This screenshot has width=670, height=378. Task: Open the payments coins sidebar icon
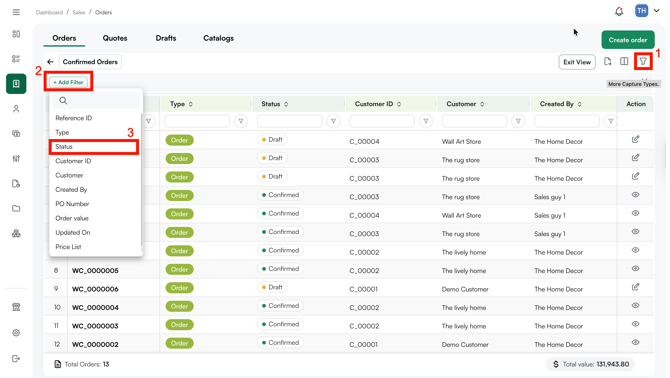click(x=16, y=134)
